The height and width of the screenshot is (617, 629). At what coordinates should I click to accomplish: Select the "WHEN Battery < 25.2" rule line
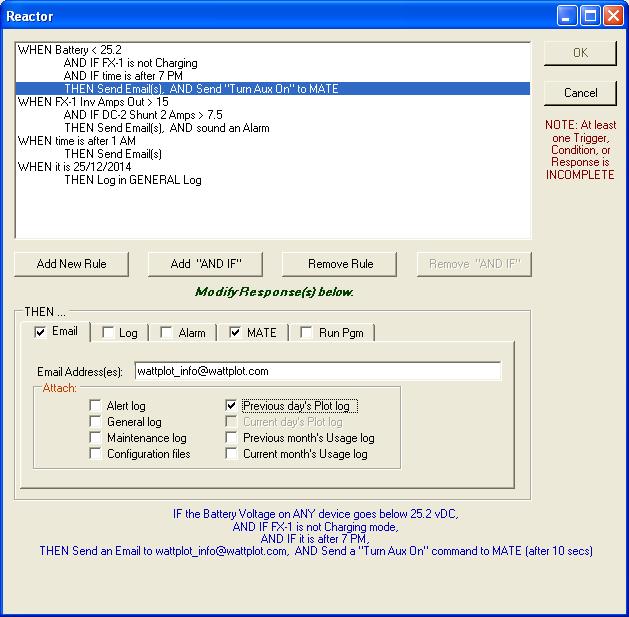[x=69, y=50]
